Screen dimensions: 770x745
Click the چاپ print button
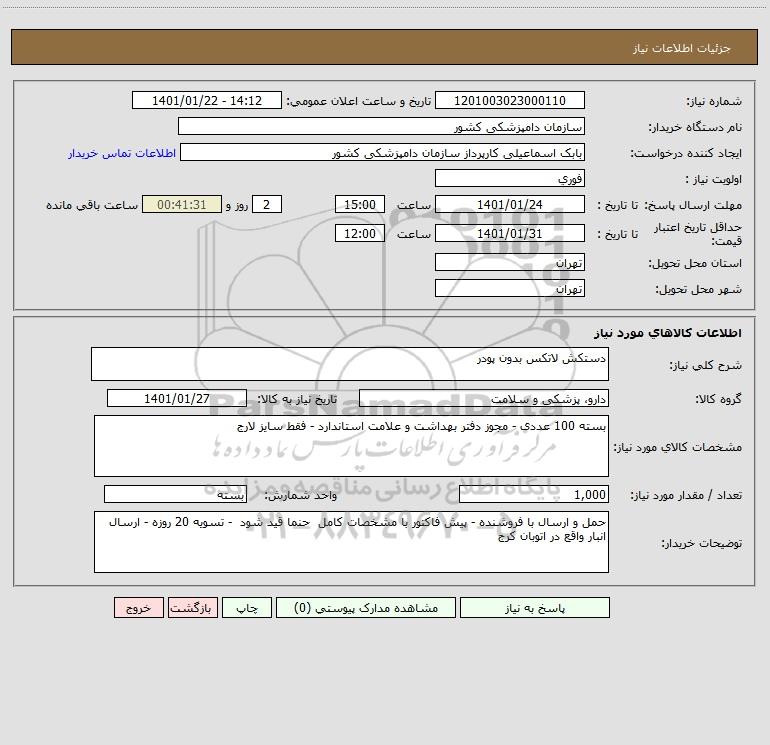[x=247, y=608]
